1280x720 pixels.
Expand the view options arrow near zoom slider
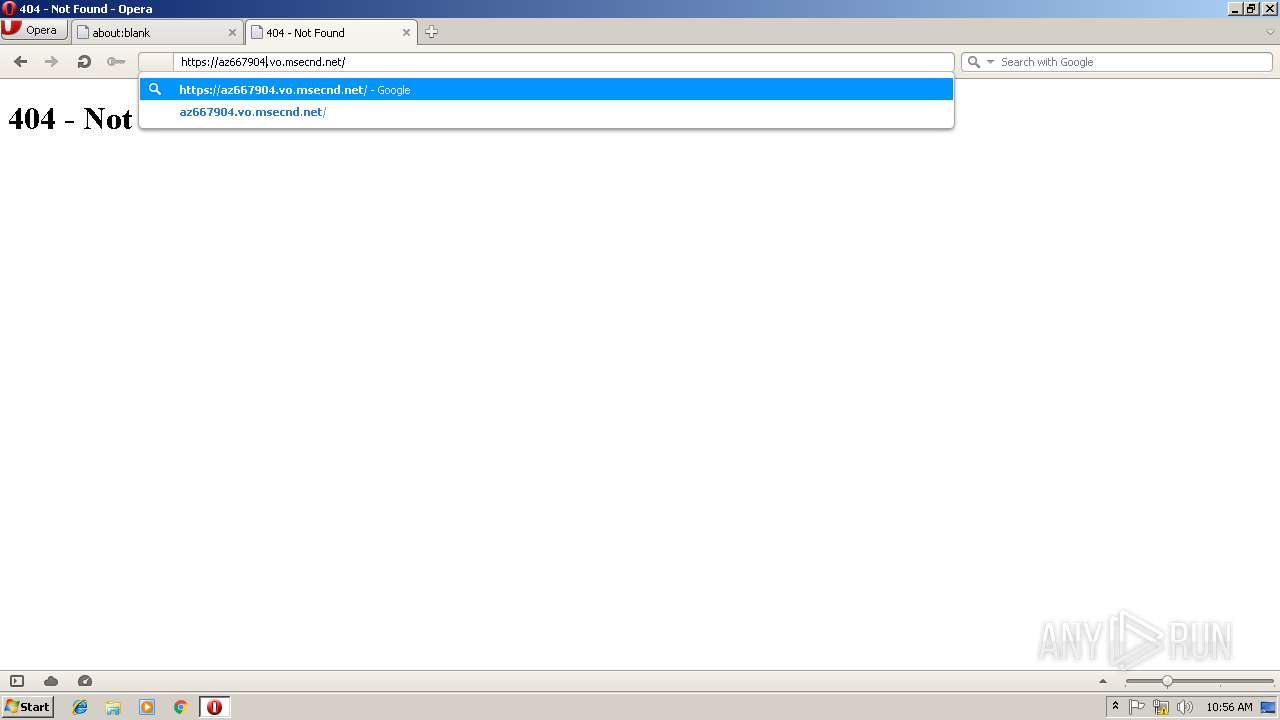[1103, 681]
